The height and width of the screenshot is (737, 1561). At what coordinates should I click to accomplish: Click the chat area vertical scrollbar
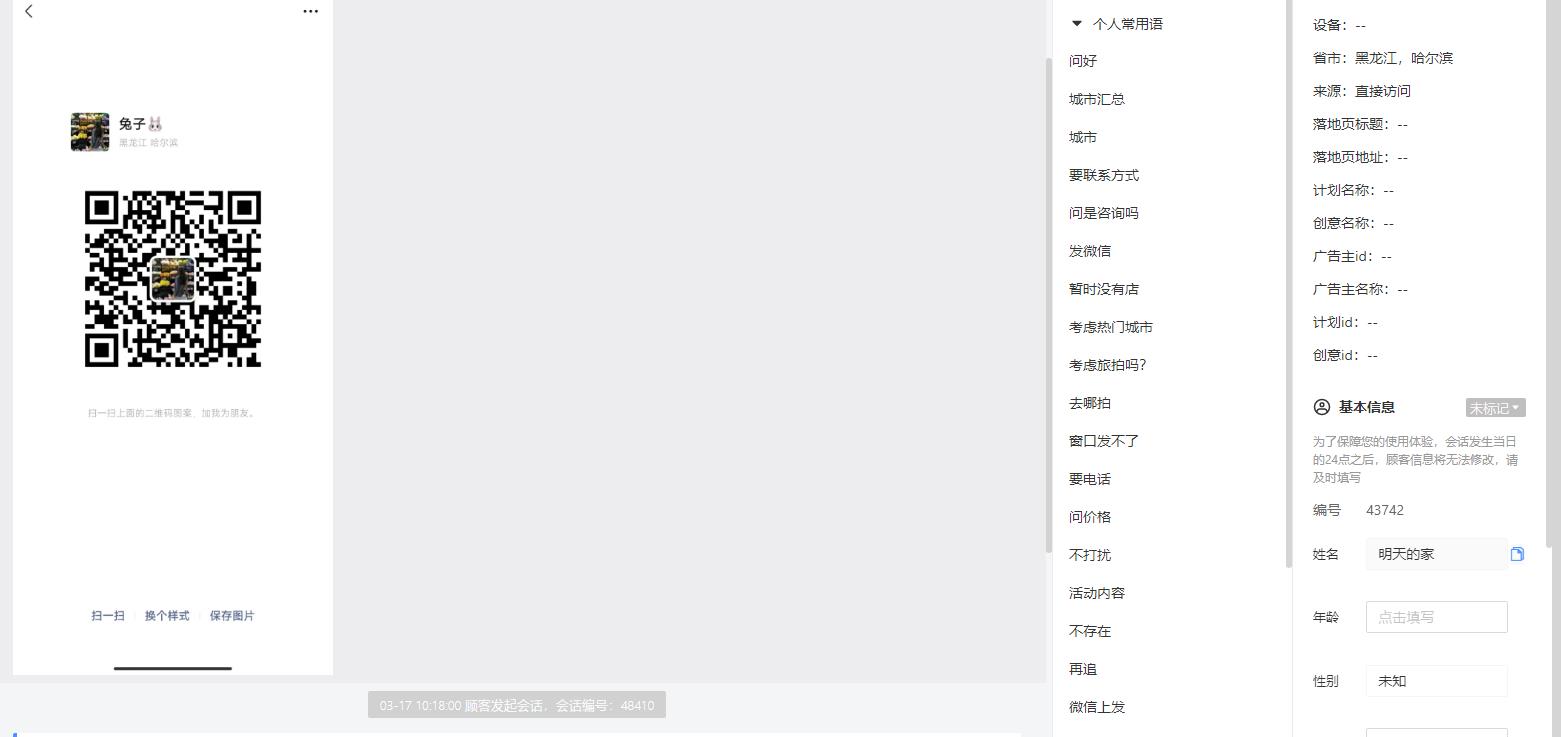point(1048,305)
